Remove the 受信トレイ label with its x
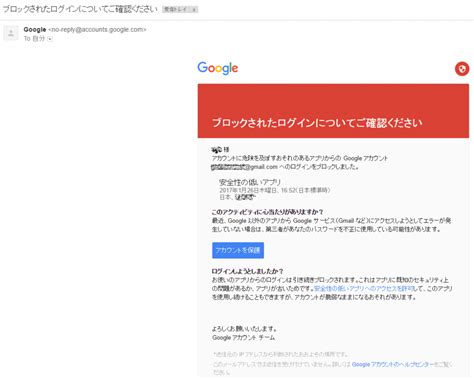The image size is (474, 379). (x=194, y=10)
